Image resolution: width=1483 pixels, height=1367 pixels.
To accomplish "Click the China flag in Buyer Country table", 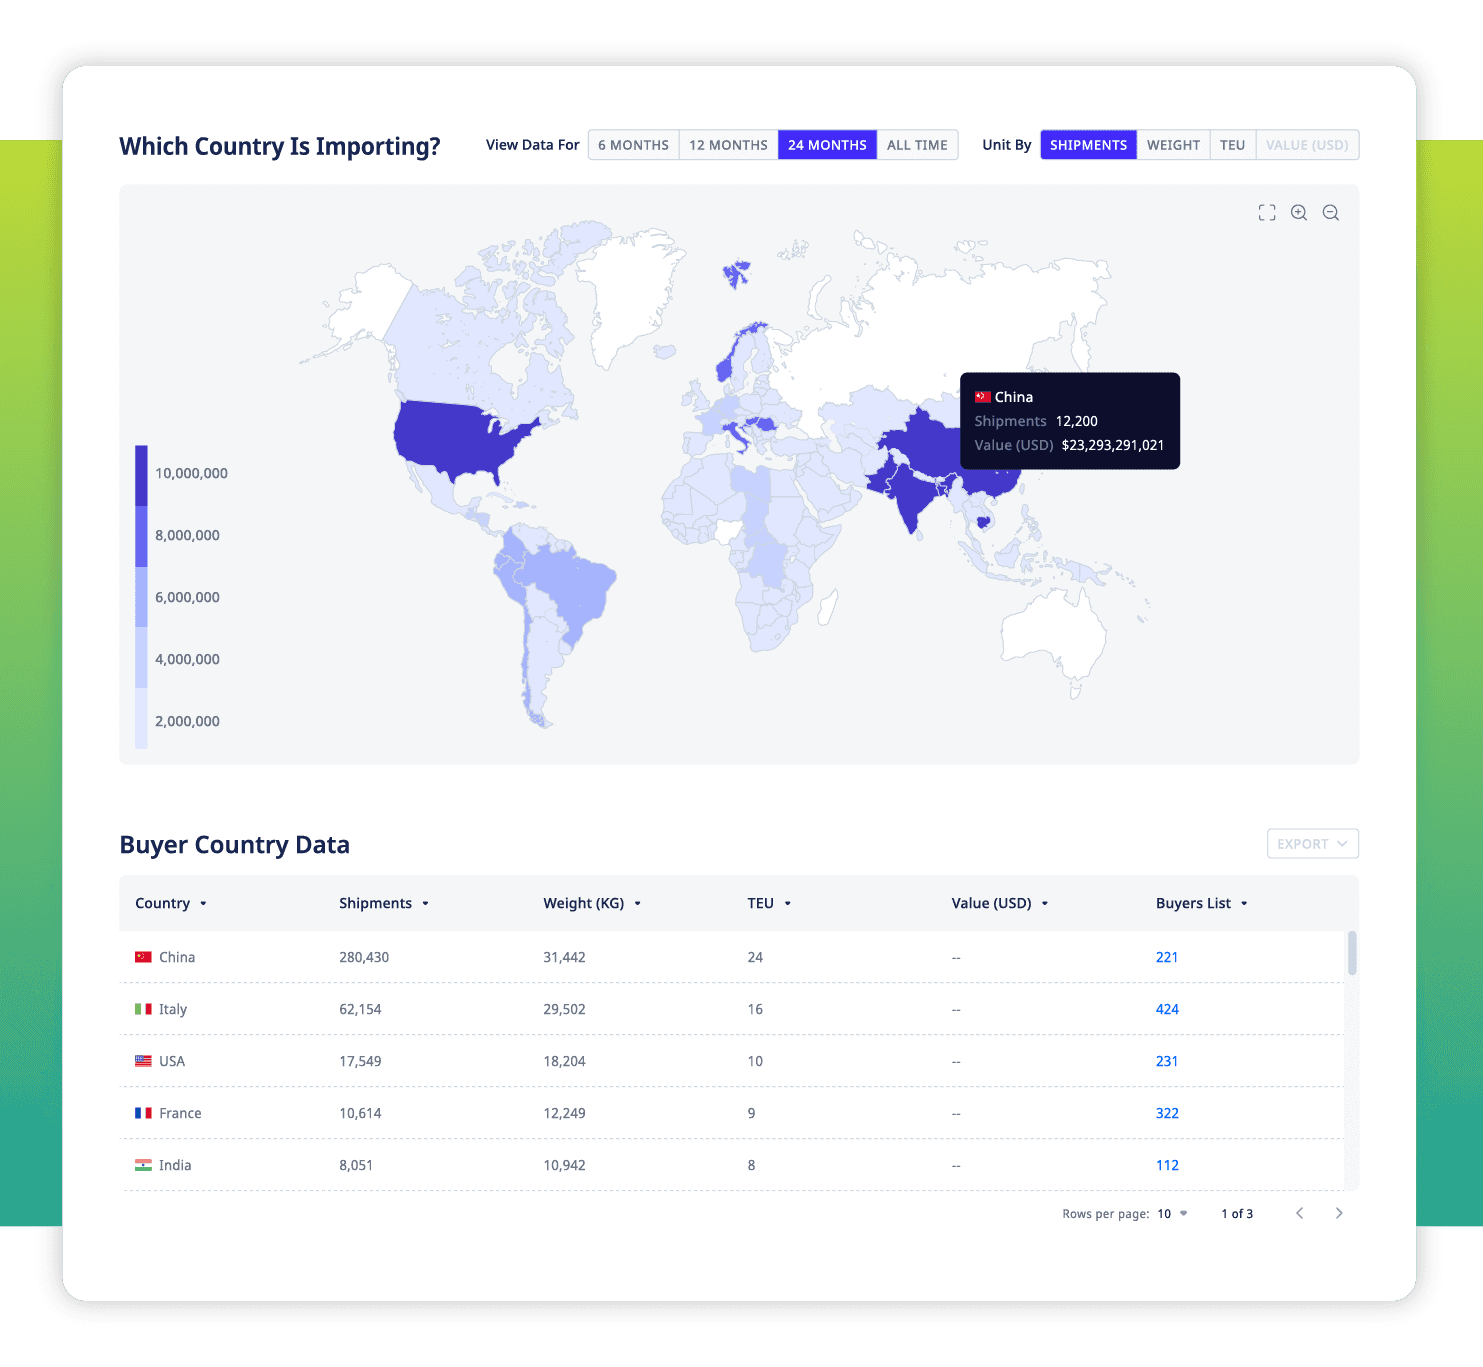I will coord(143,957).
